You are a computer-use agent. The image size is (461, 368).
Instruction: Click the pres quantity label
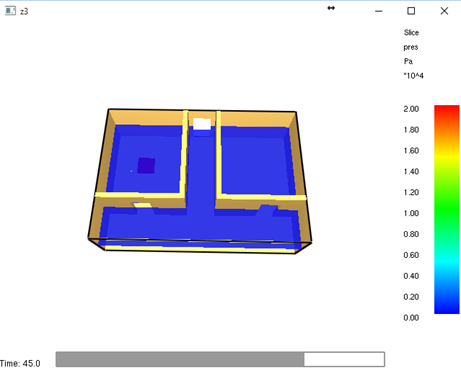coord(411,47)
